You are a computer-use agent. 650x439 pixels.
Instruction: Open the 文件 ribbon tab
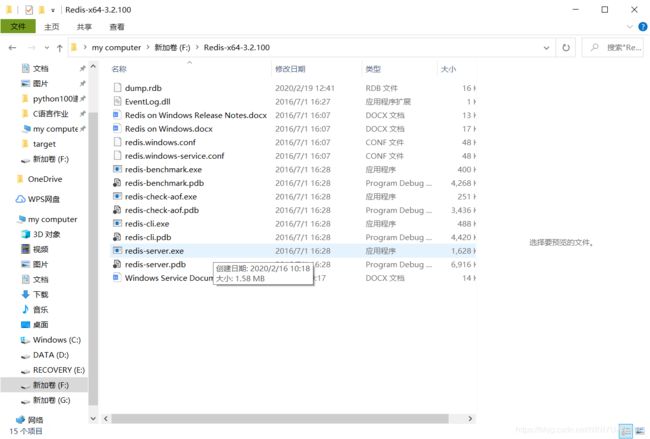(18, 27)
